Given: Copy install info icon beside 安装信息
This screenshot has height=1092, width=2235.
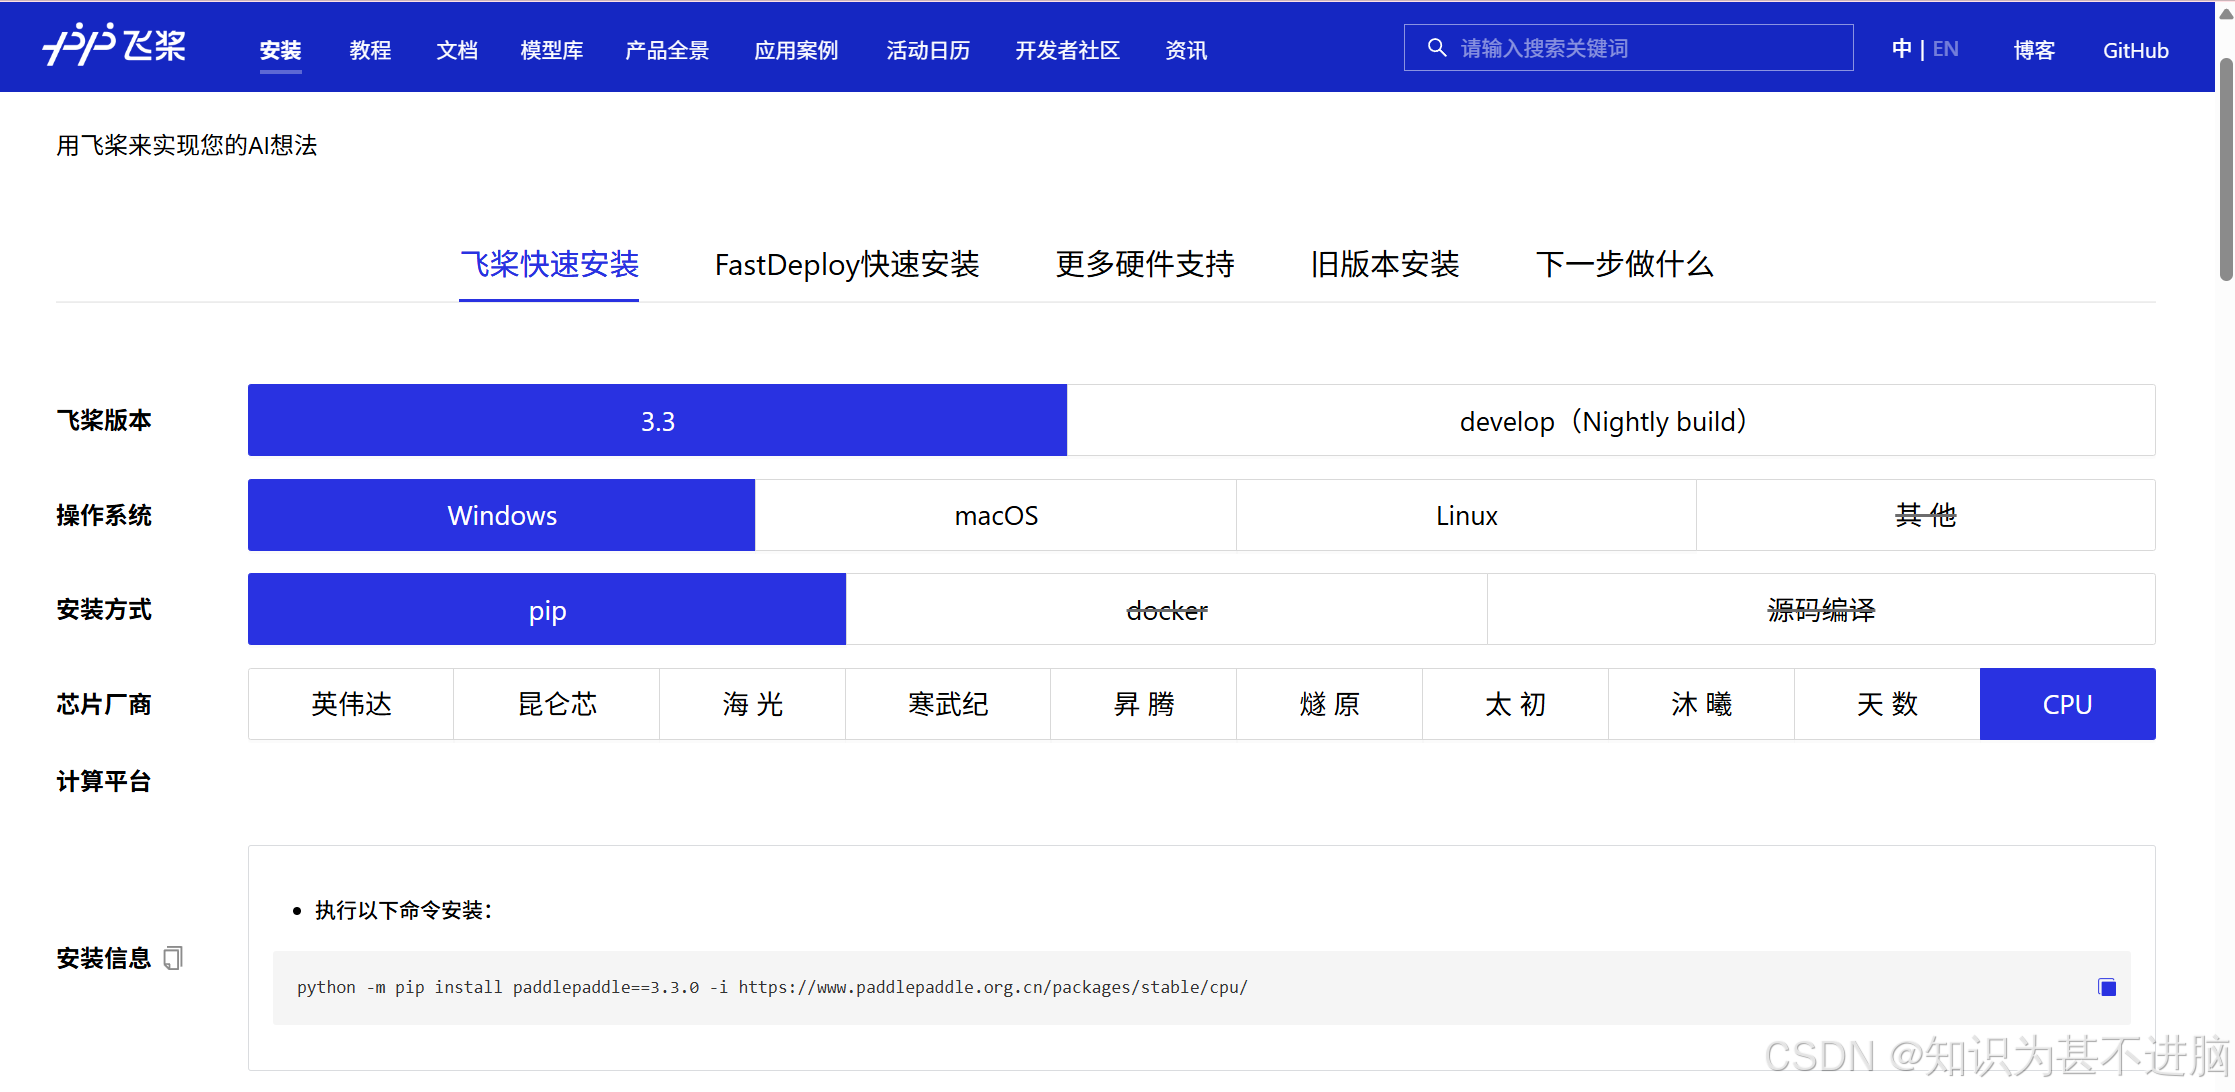Looking at the screenshot, I should (x=173, y=958).
